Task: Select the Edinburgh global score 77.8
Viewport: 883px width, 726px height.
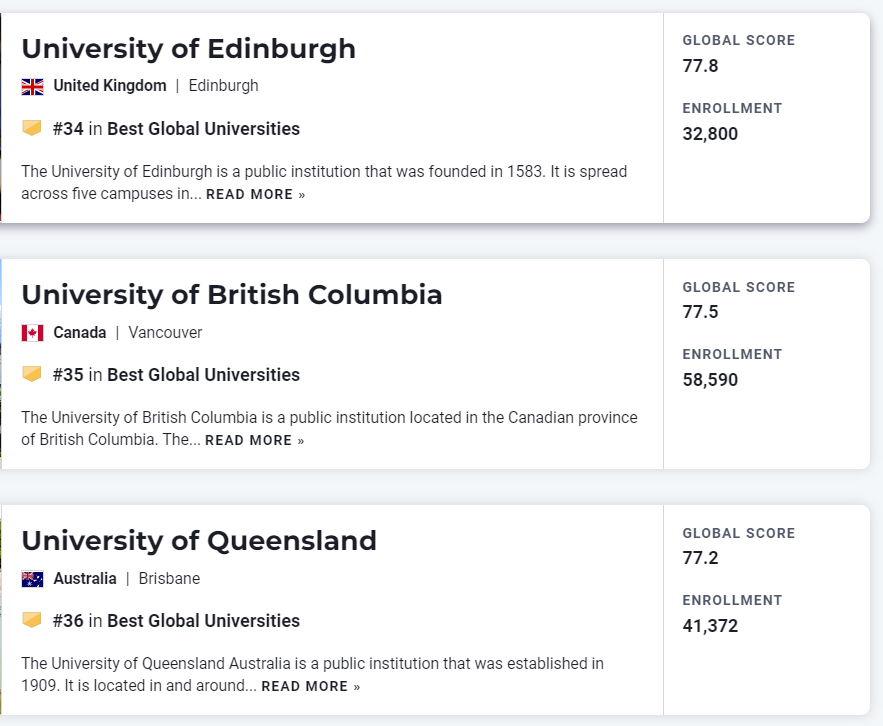Action: [x=700, y=66]
